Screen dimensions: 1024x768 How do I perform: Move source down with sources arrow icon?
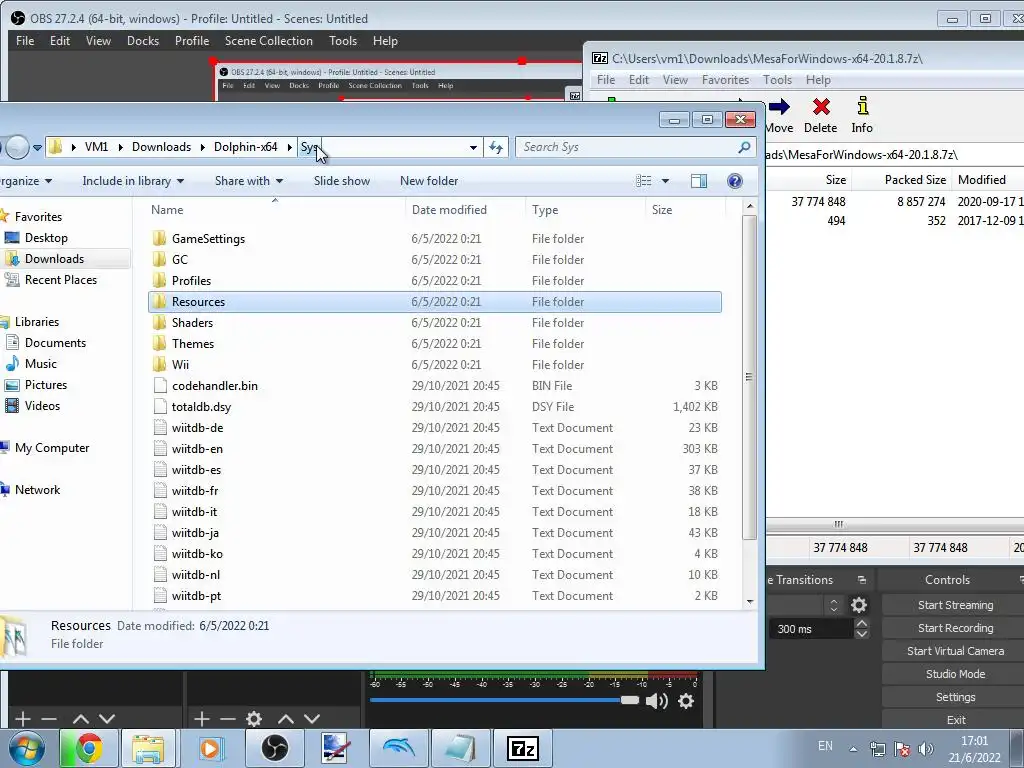(x=312, y=719)
